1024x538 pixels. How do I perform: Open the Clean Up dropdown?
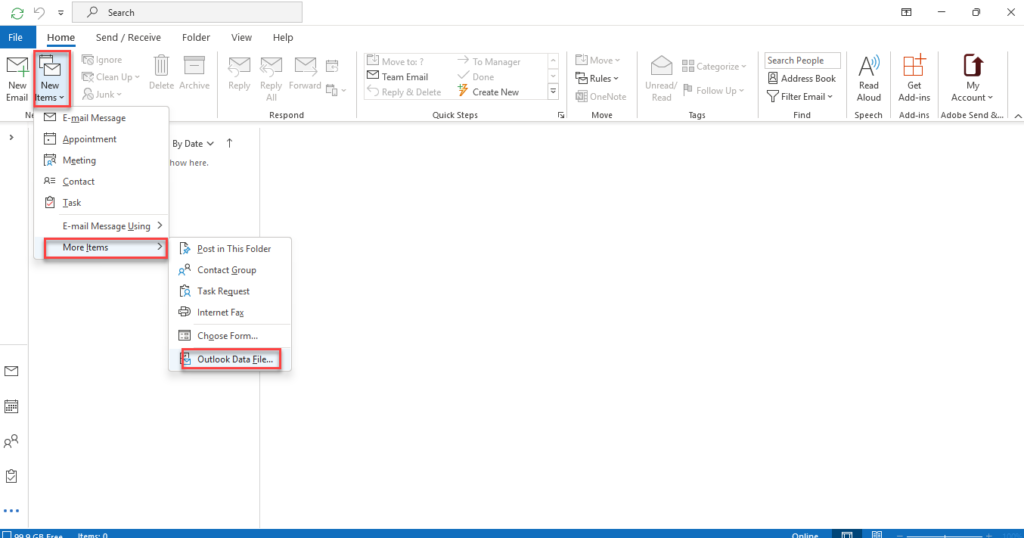(110, 77)
